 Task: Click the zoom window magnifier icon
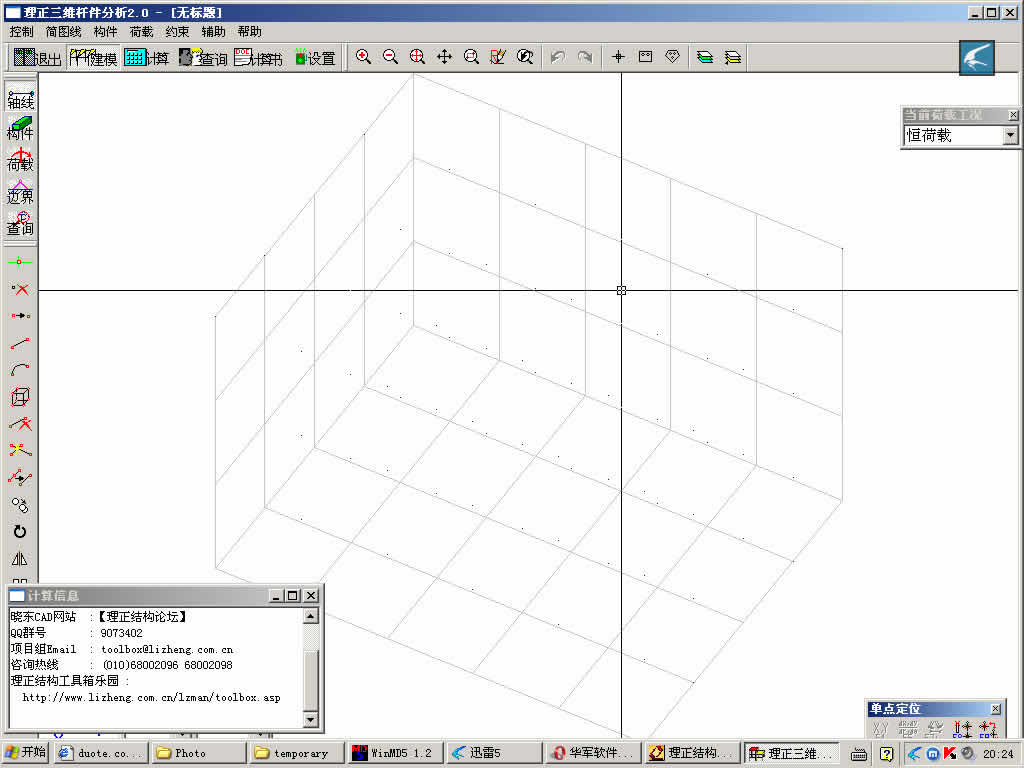(471, 57)
